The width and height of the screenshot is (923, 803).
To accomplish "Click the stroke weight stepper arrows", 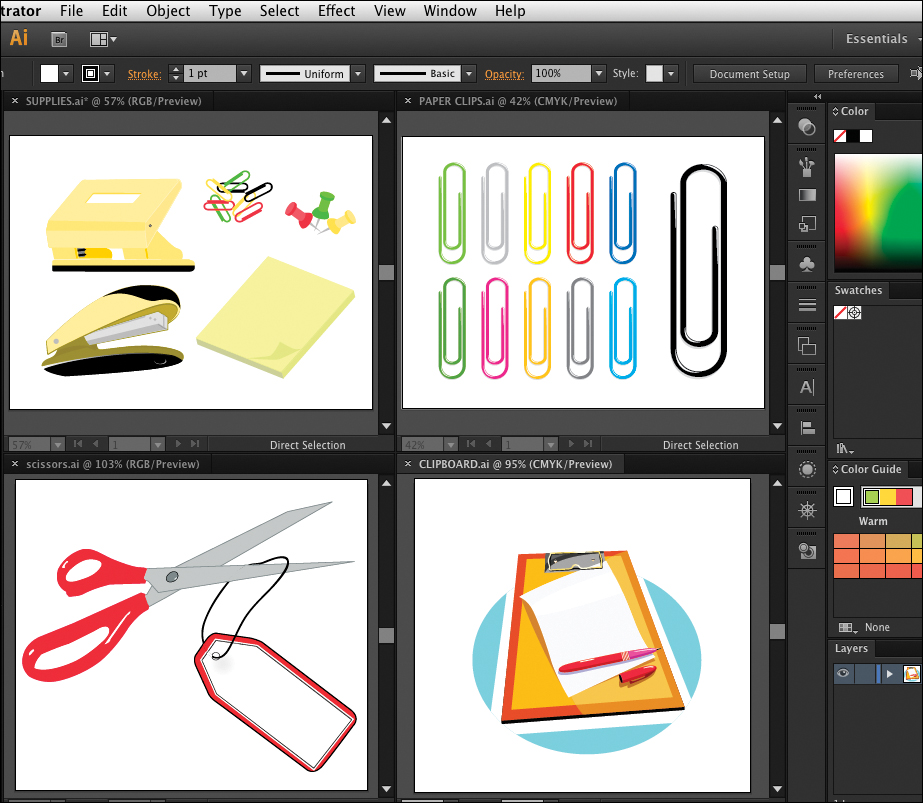I will pos(175,74).
